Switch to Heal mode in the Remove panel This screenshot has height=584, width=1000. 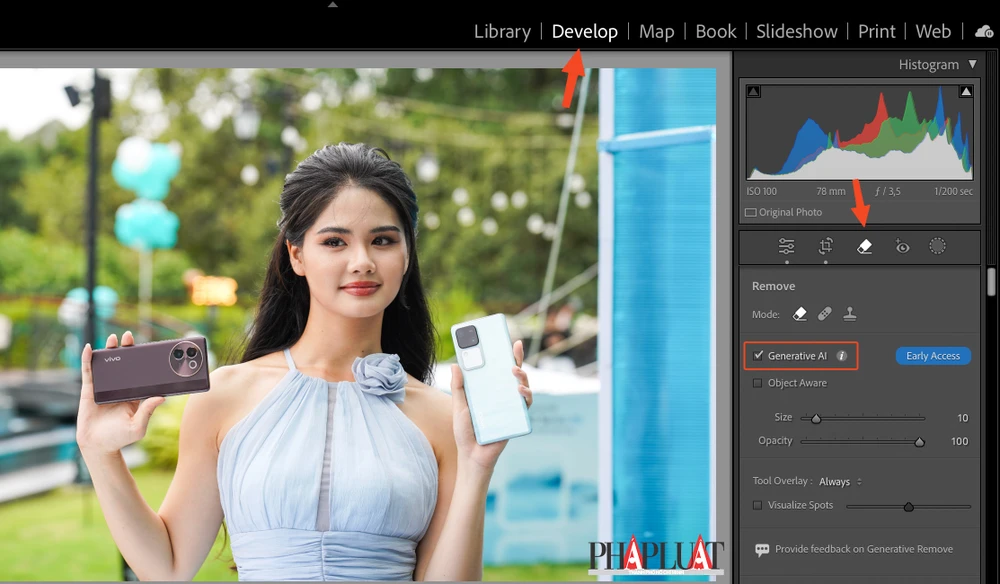pyautogui.click(x=823, y=313)
